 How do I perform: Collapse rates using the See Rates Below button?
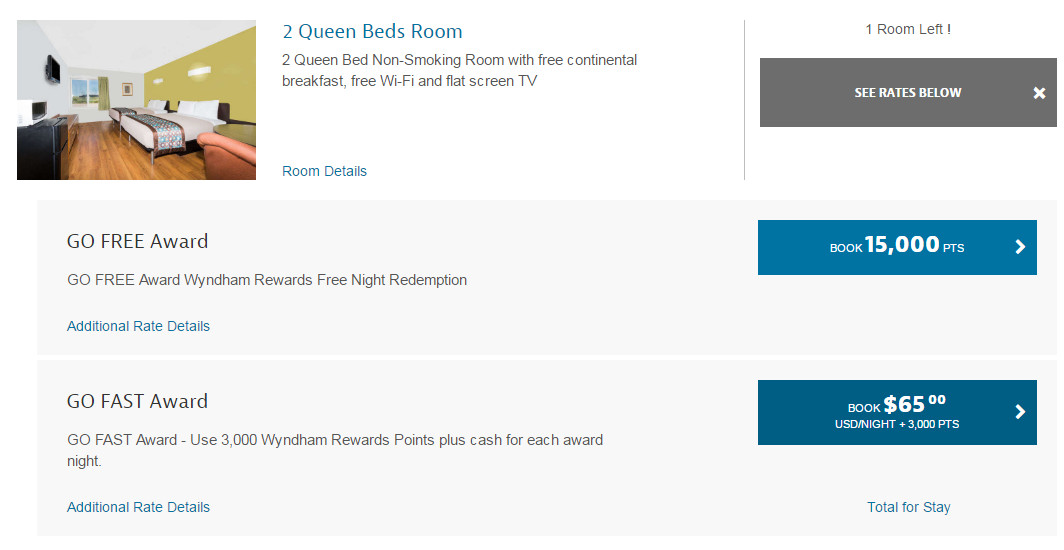(907, 93)
